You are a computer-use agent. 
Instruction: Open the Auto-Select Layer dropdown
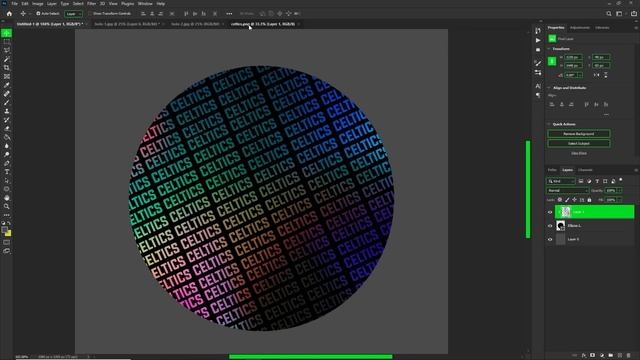coord(73,13)
